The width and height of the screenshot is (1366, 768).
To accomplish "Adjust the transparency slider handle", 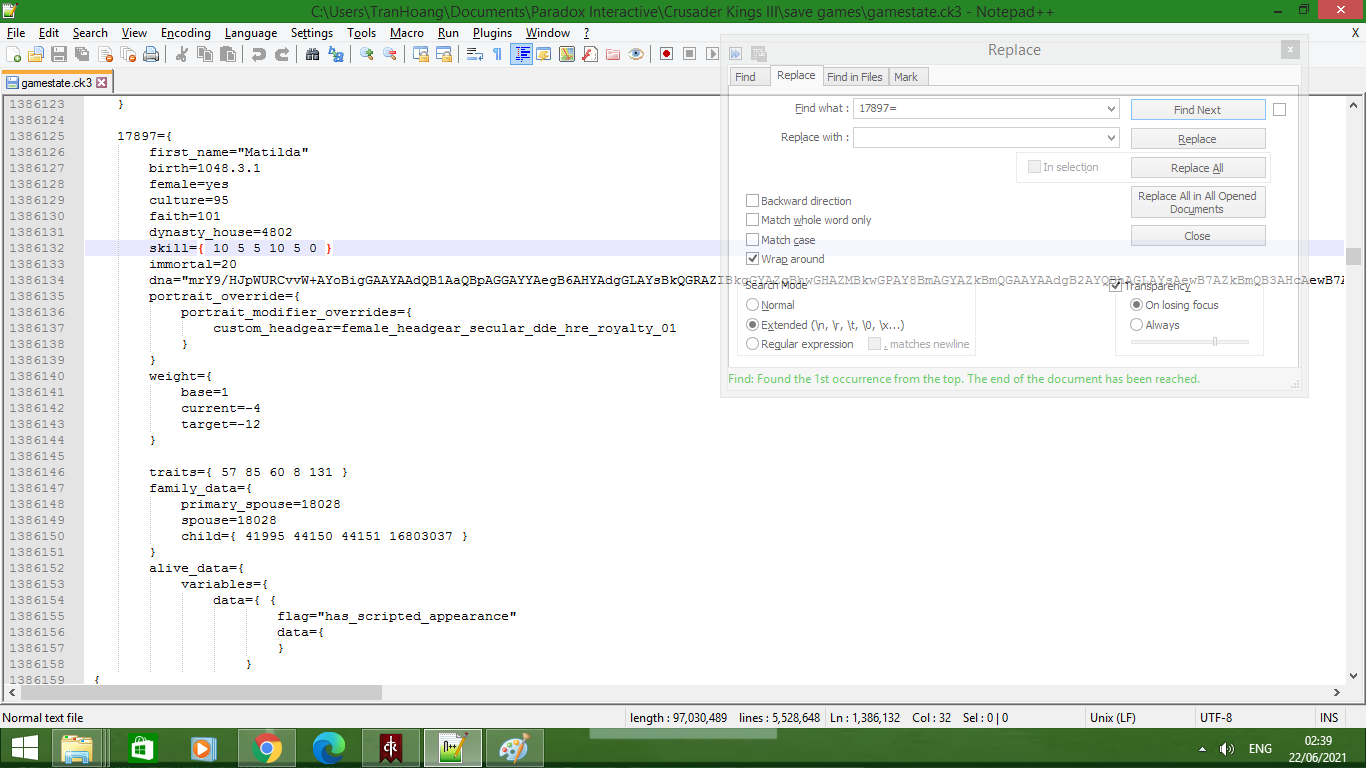I will point(1214,342).
